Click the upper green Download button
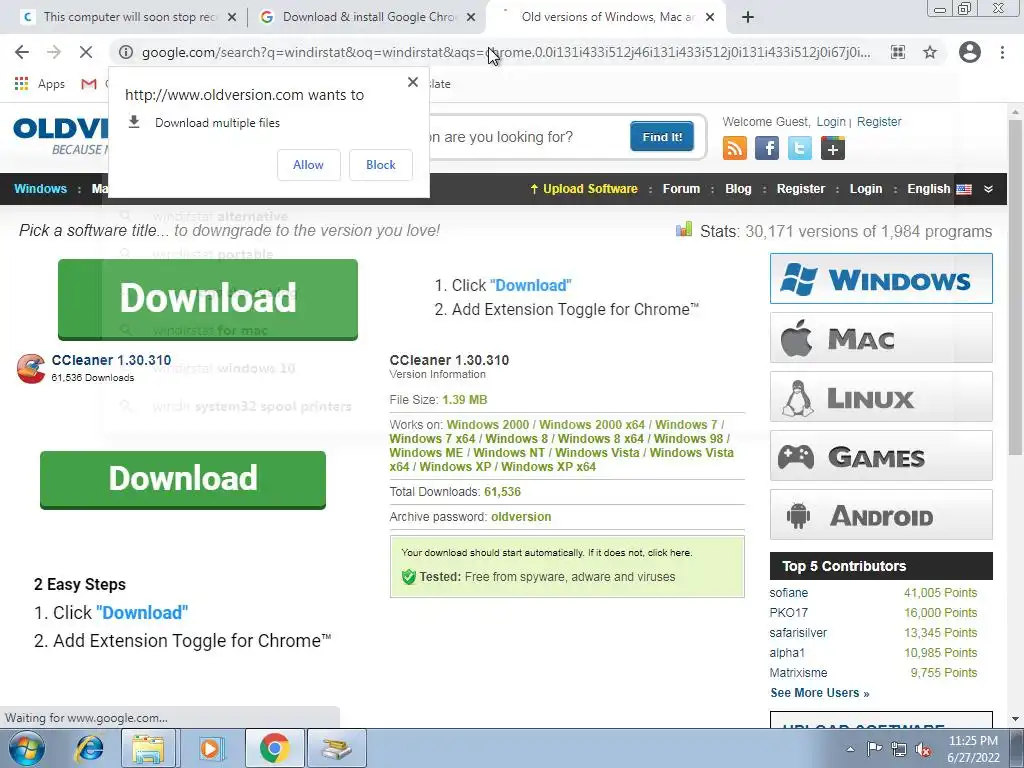This screenshot has height=768, width=1024. [208, 299]
